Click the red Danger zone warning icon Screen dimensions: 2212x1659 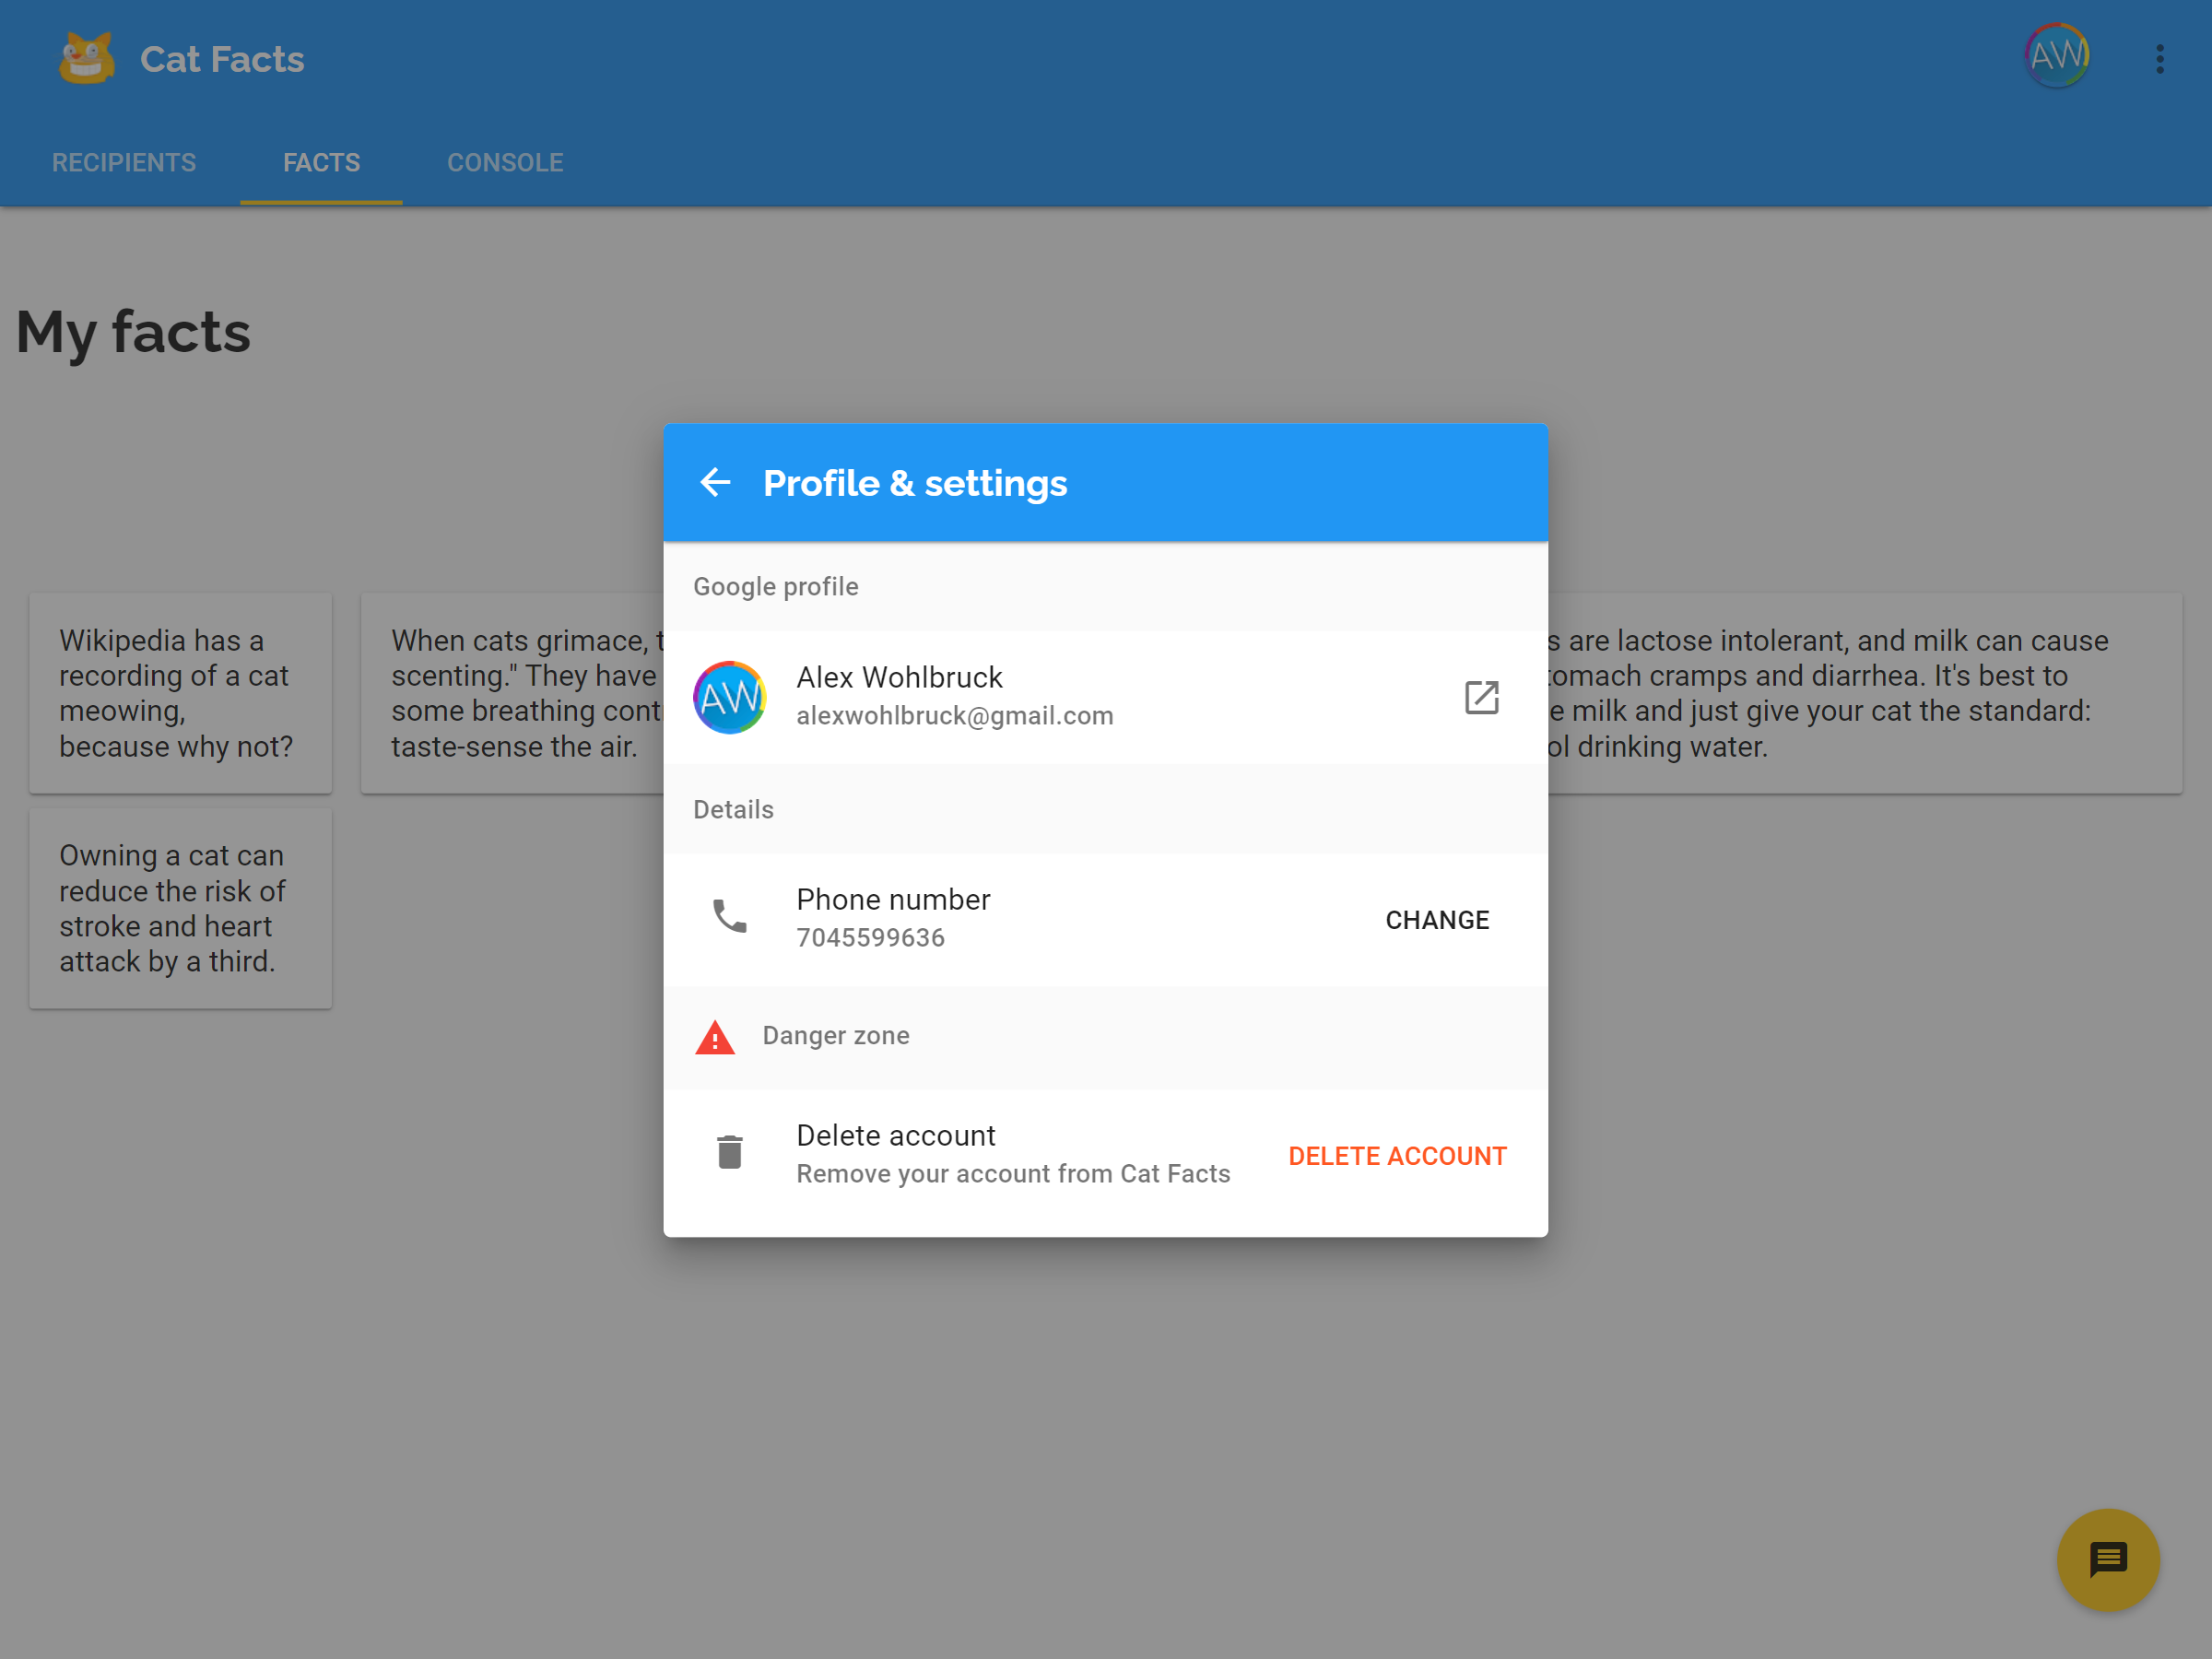coord(715,1037)
